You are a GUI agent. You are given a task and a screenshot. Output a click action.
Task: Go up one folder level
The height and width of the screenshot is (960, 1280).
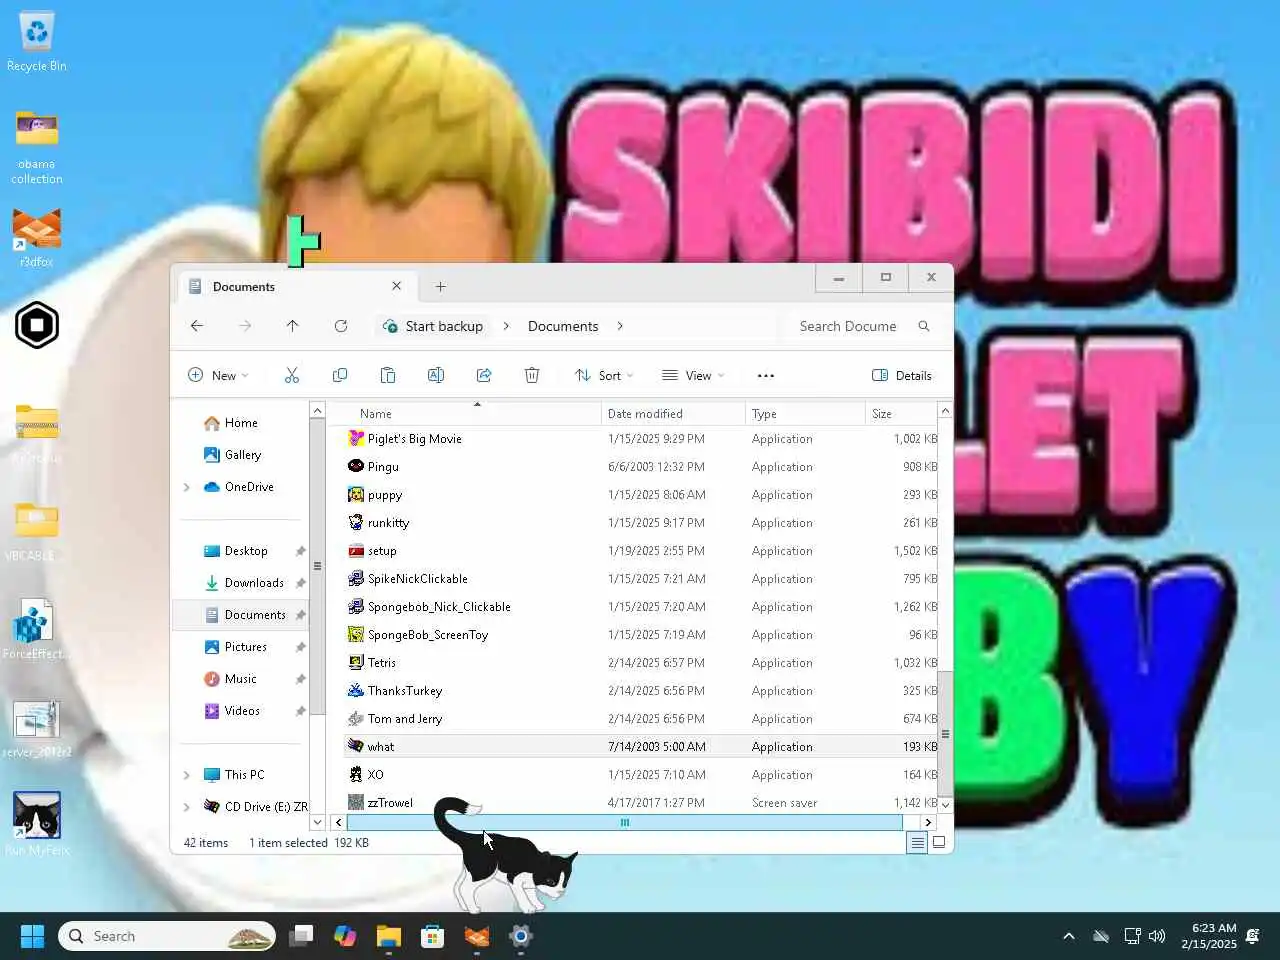(x=292, y=326)
